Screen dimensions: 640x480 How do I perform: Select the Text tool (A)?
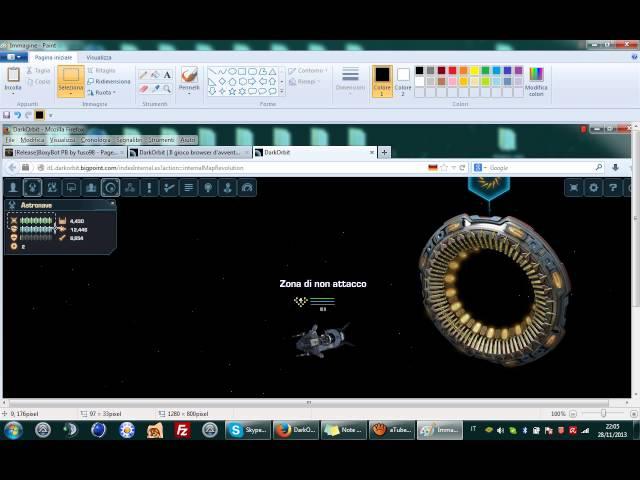(x=167, y=75)
